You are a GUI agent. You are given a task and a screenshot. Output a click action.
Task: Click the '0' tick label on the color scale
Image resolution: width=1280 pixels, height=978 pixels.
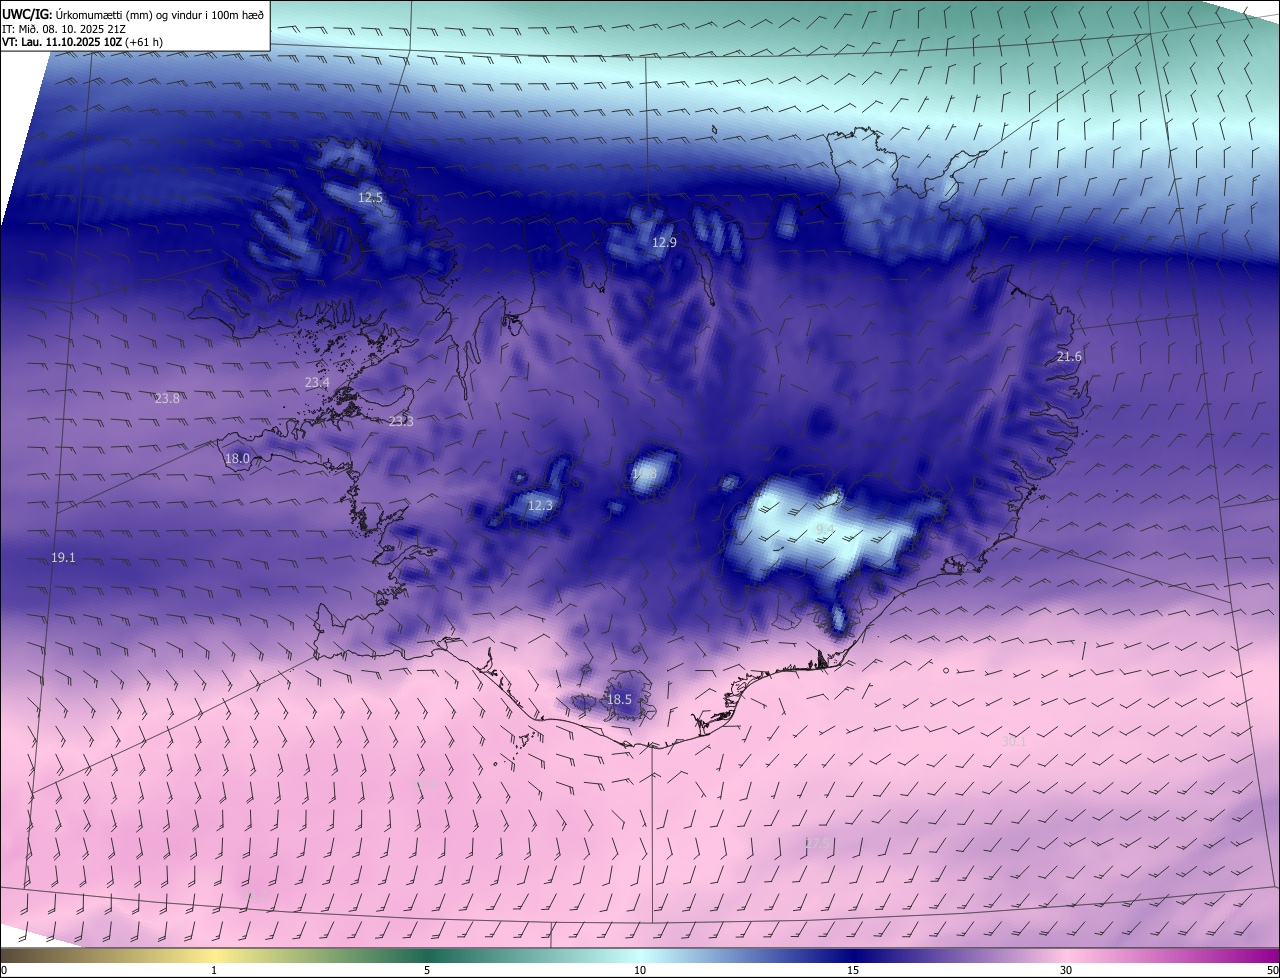(x=4, y=970)
